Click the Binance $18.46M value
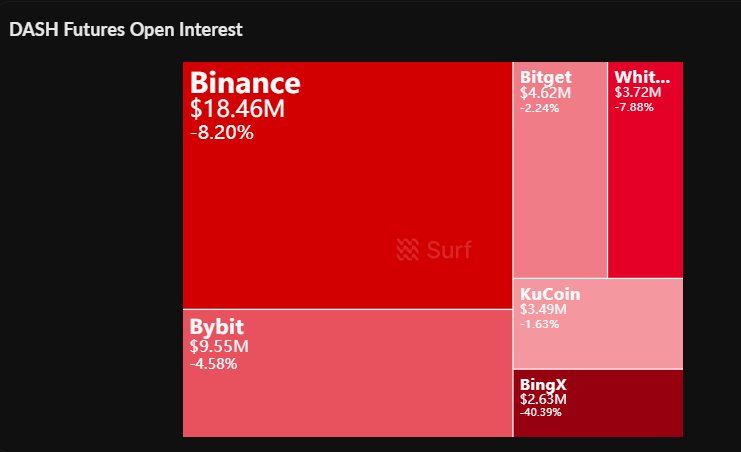741x452 pixels. (238, 109)
